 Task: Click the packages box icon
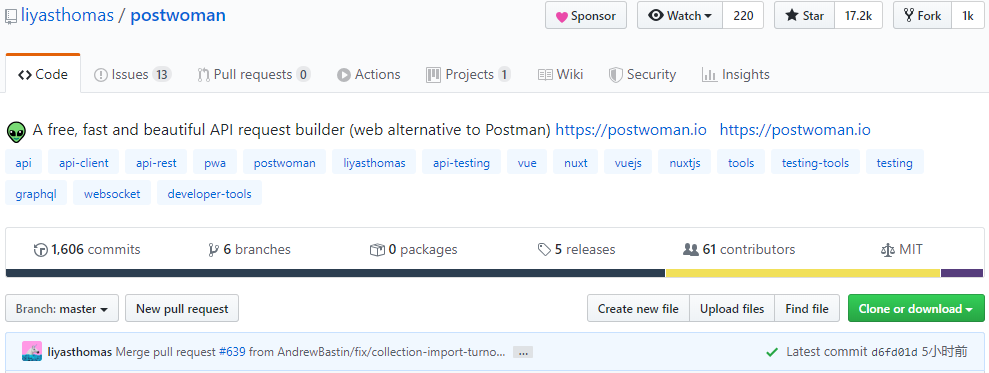(x=377, y=250)
